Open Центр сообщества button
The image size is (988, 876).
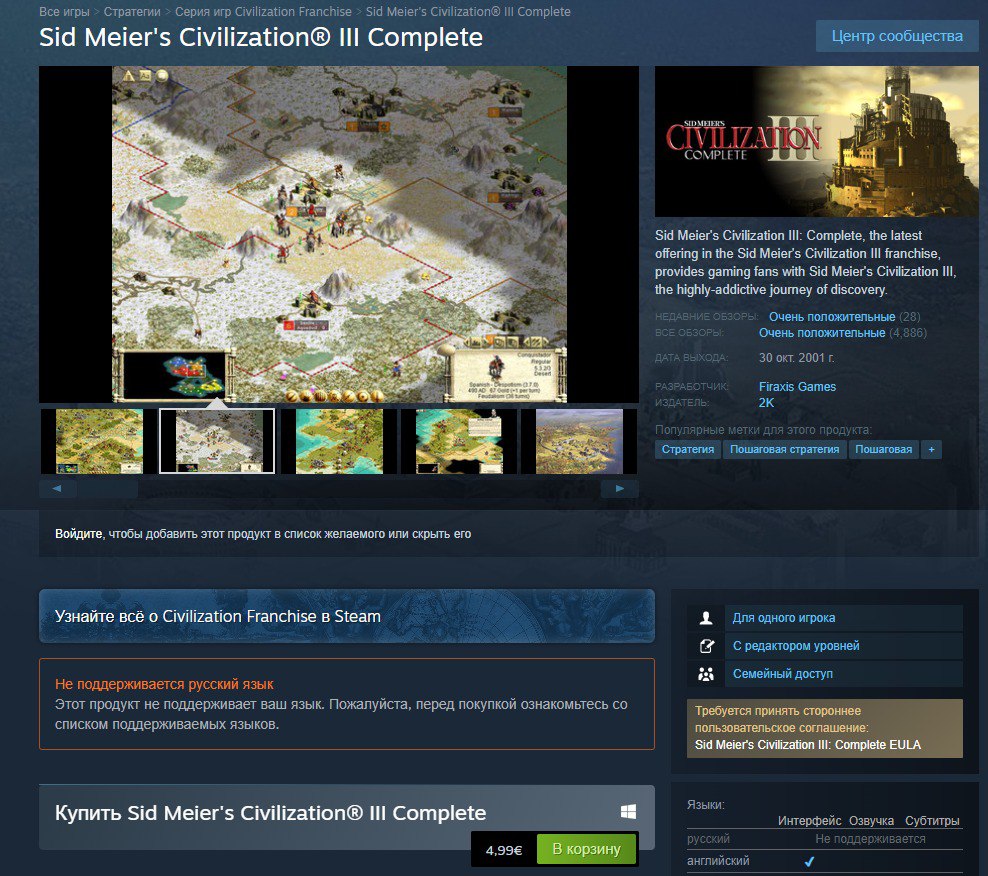pyautogui.click(x=897, y=36)
